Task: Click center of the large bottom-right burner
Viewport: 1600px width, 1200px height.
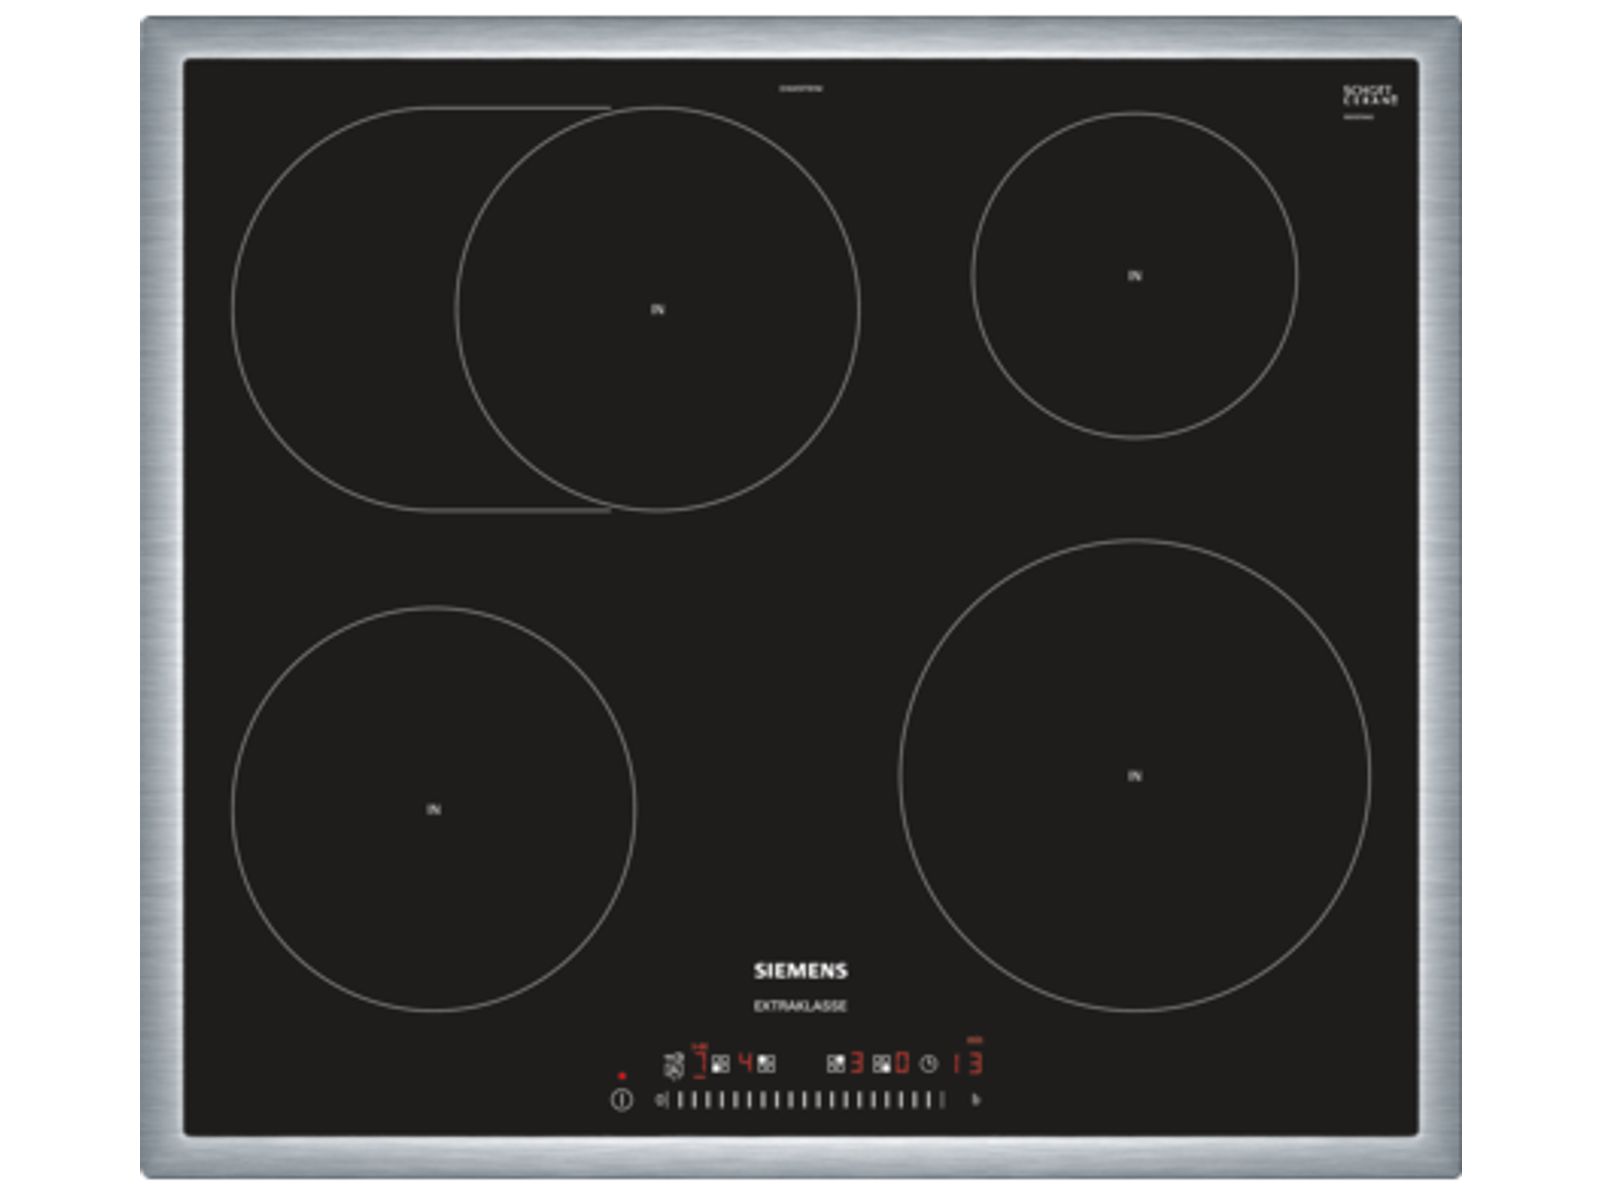Action: pos(1134,775)
